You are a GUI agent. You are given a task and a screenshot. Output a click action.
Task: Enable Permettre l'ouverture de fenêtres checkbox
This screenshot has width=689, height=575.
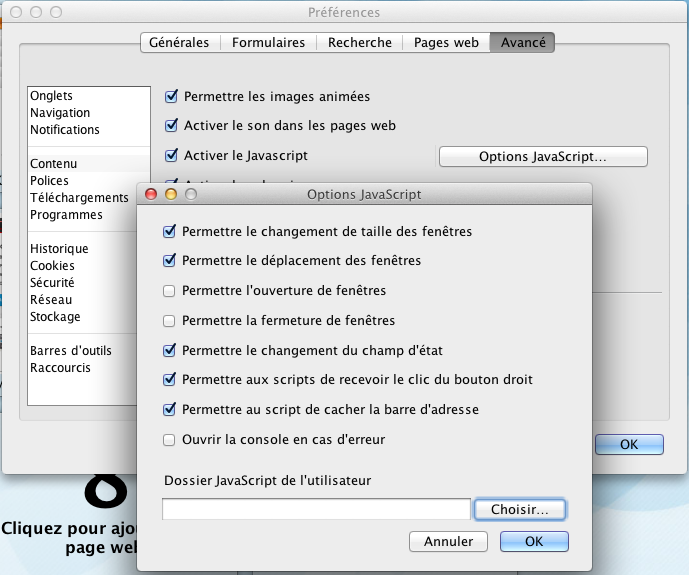[169, 291]
